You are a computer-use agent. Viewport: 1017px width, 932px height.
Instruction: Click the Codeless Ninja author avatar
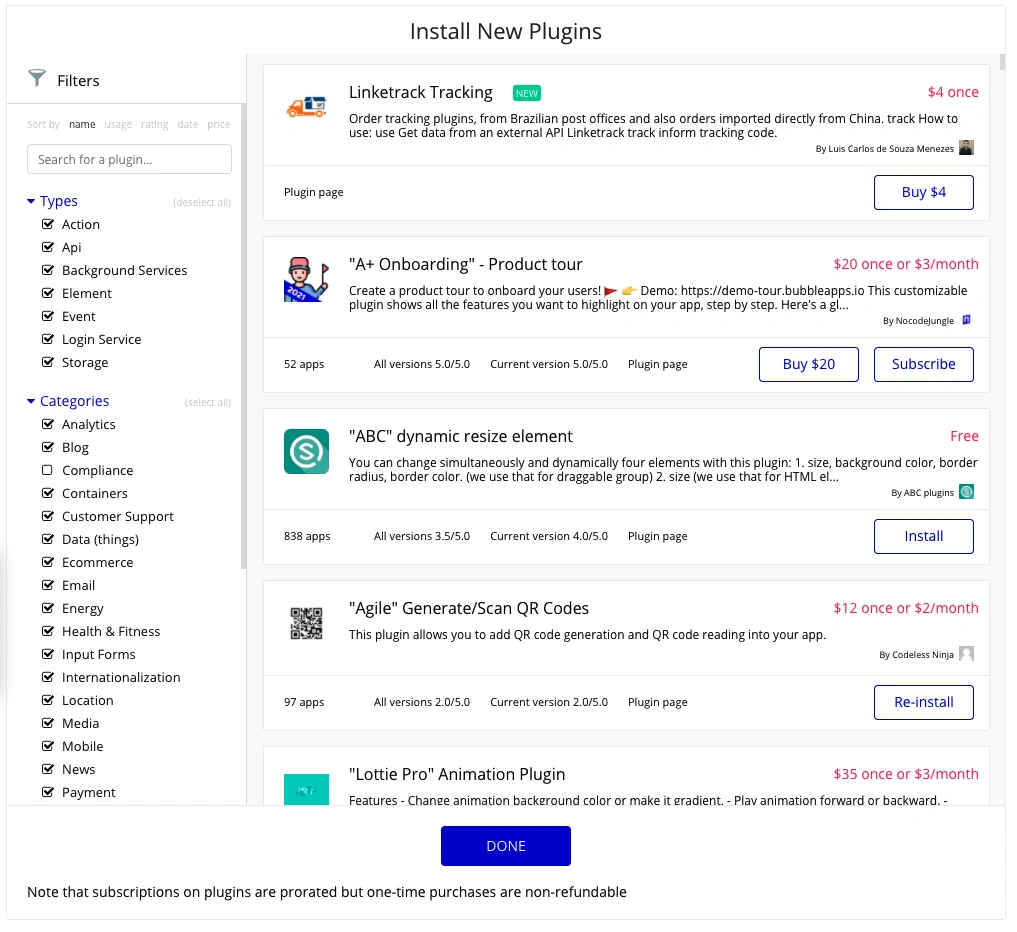[x=966, y=654]
